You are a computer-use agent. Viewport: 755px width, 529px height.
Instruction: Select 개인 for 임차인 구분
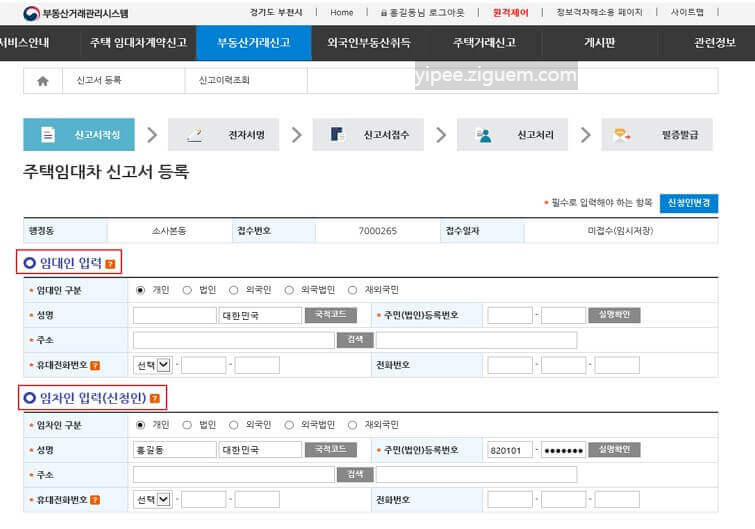click(x=140, y=425)
